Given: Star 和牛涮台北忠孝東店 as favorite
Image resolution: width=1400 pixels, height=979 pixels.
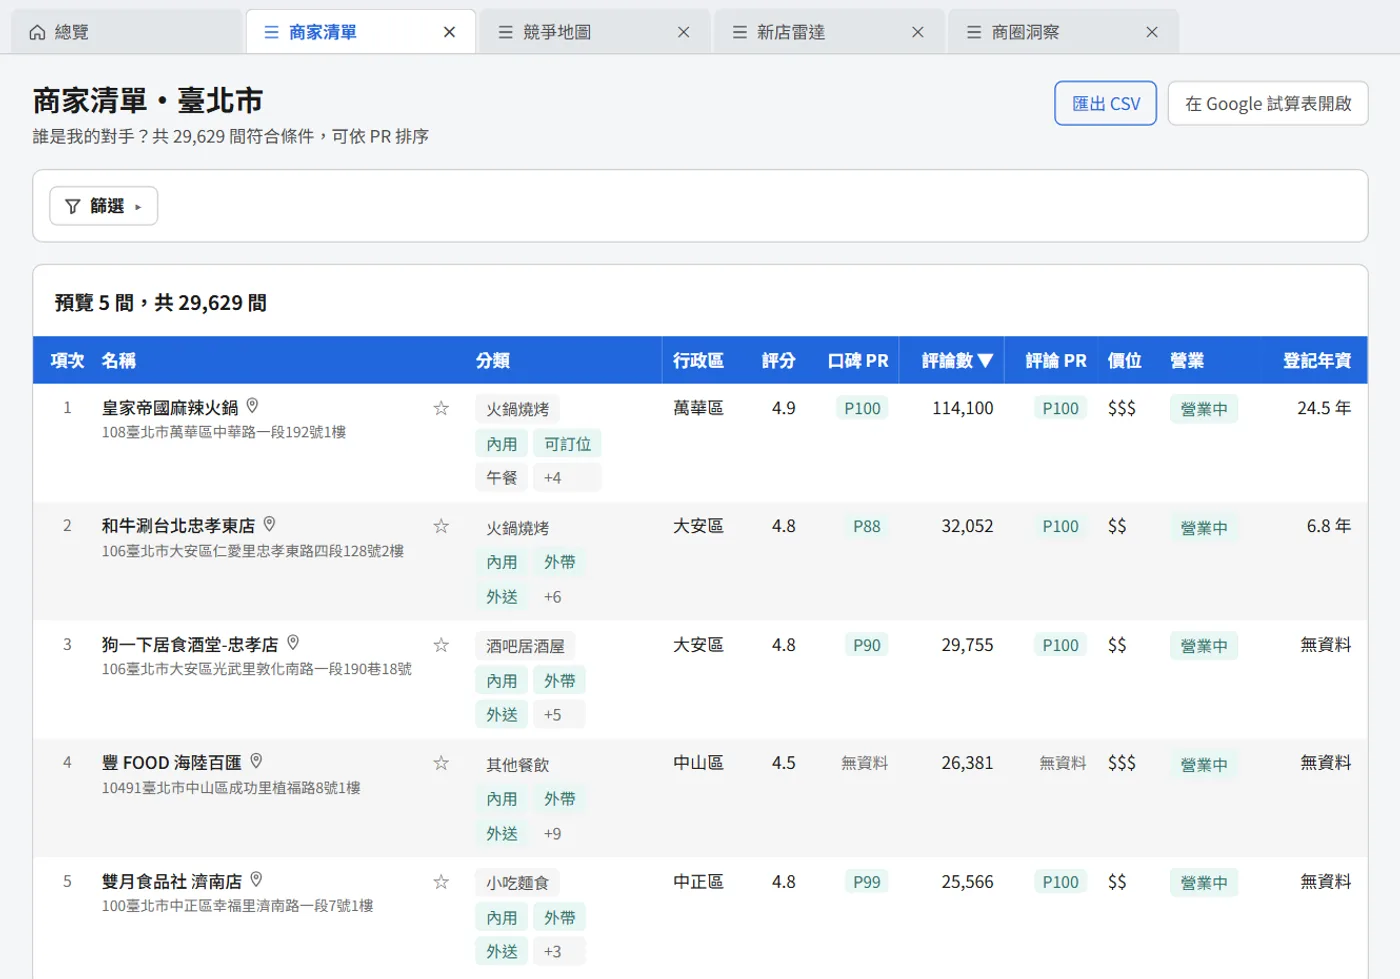Looking at the screenshot, I should [x=441, y=526].
